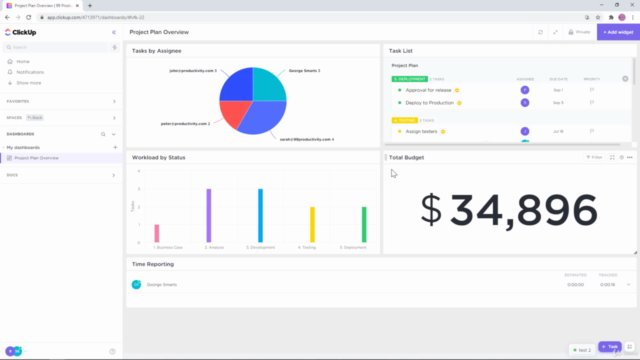
Task: Open the help question mark icon
Action: pos(113,351)
